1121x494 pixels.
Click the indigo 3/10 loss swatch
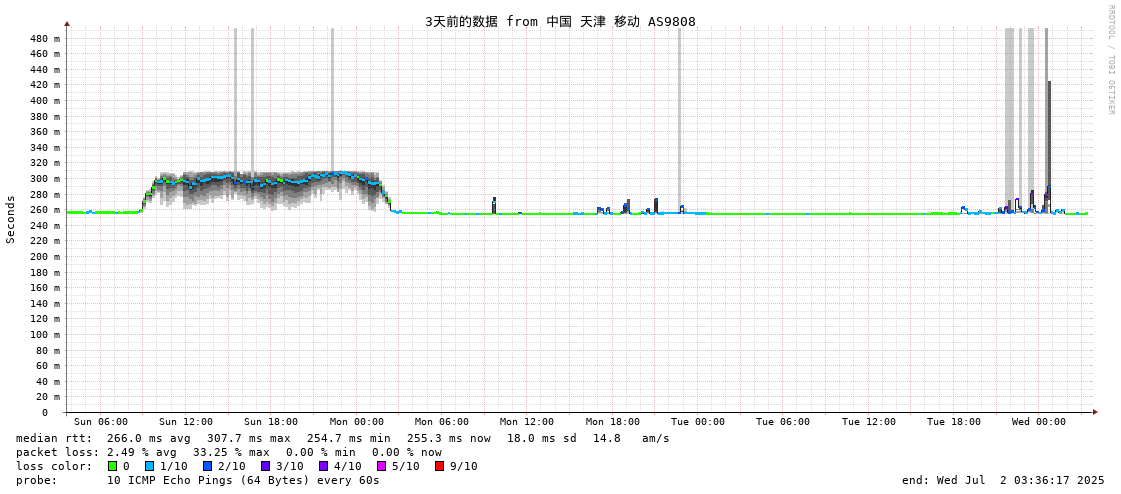click(266, 466)
